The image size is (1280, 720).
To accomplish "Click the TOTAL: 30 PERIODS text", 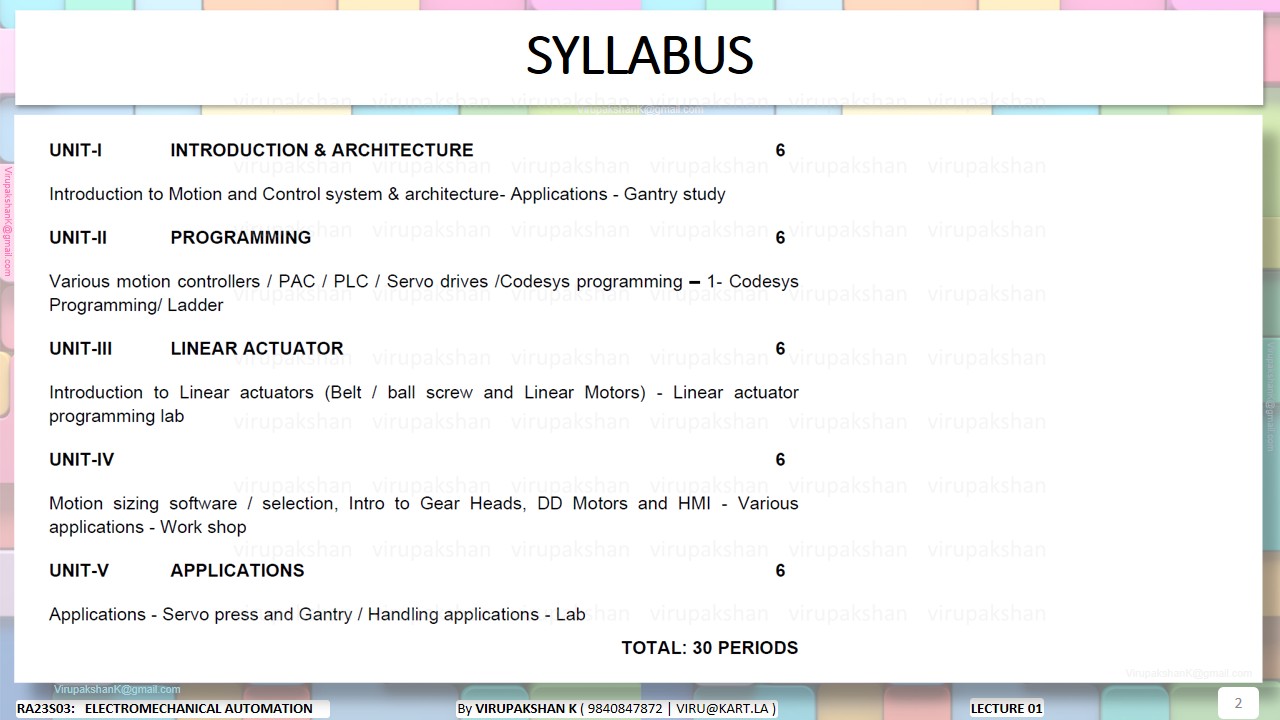I will point(709,647).
